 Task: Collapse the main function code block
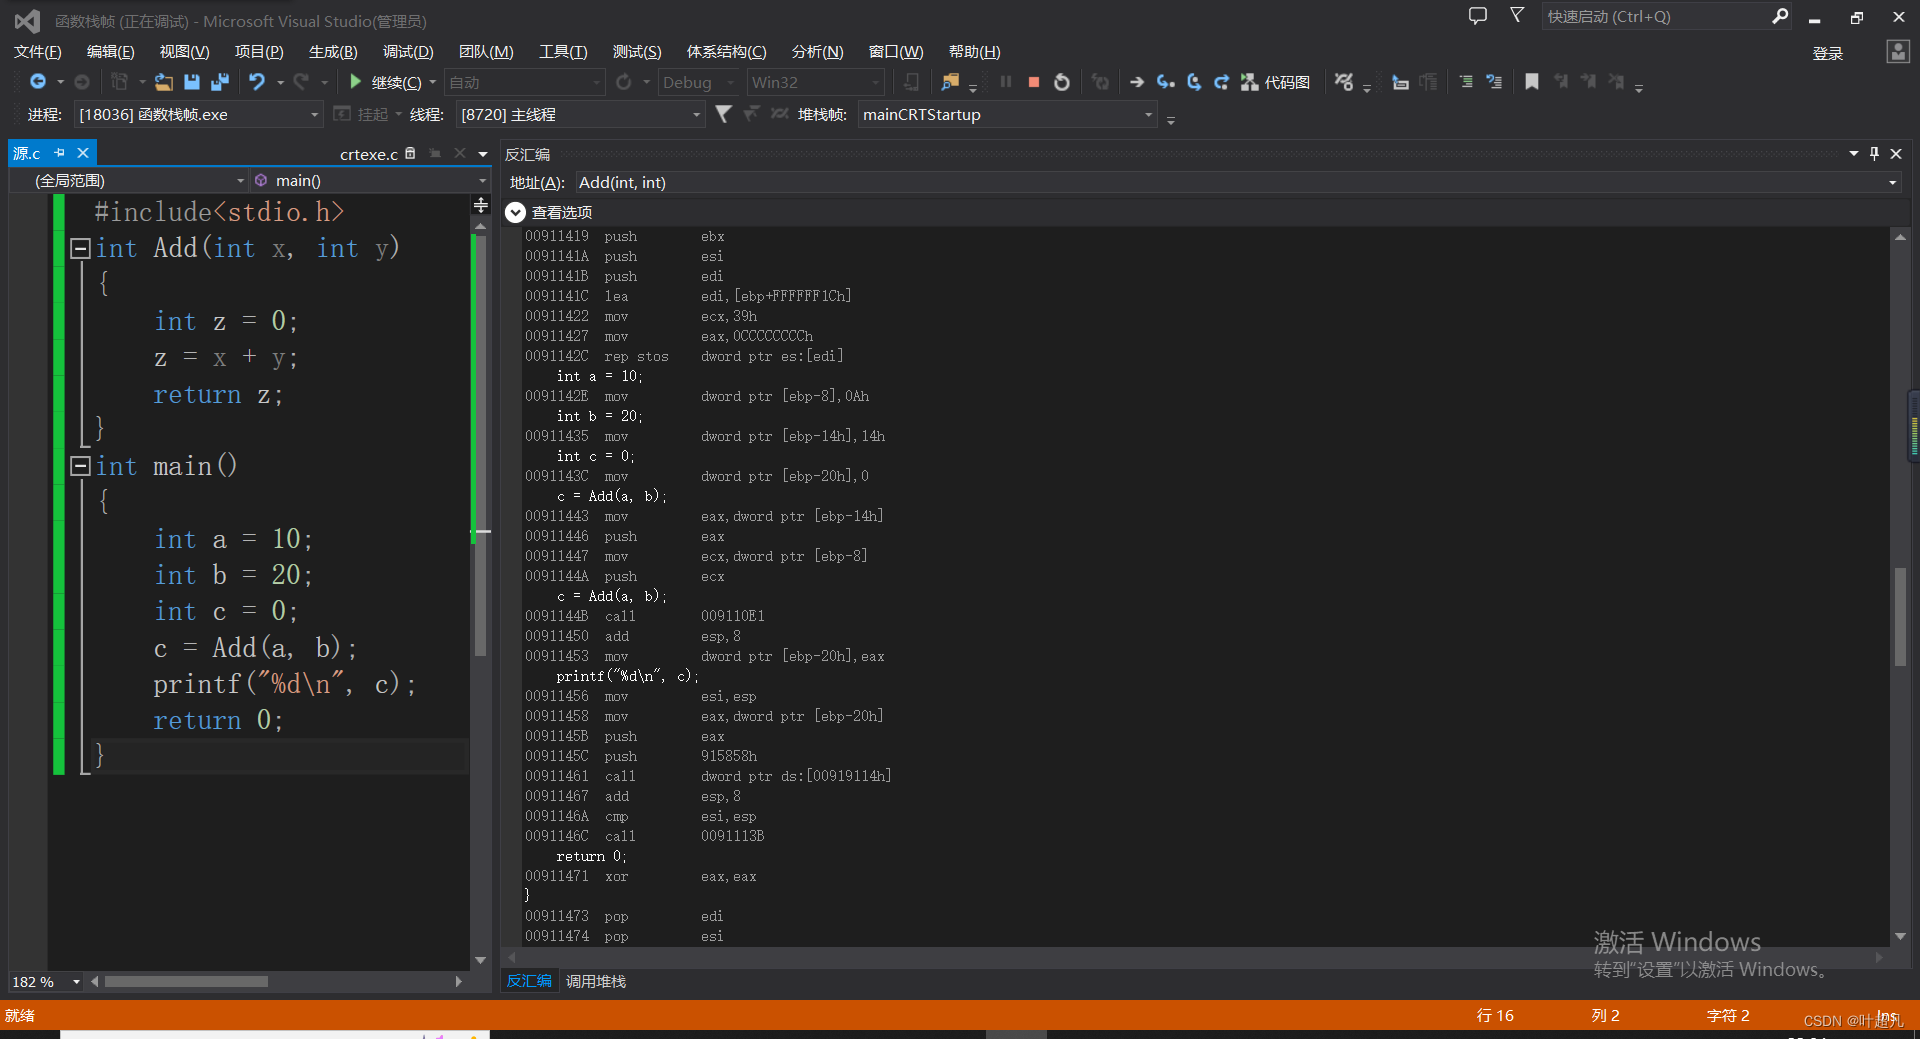(80, 466)
